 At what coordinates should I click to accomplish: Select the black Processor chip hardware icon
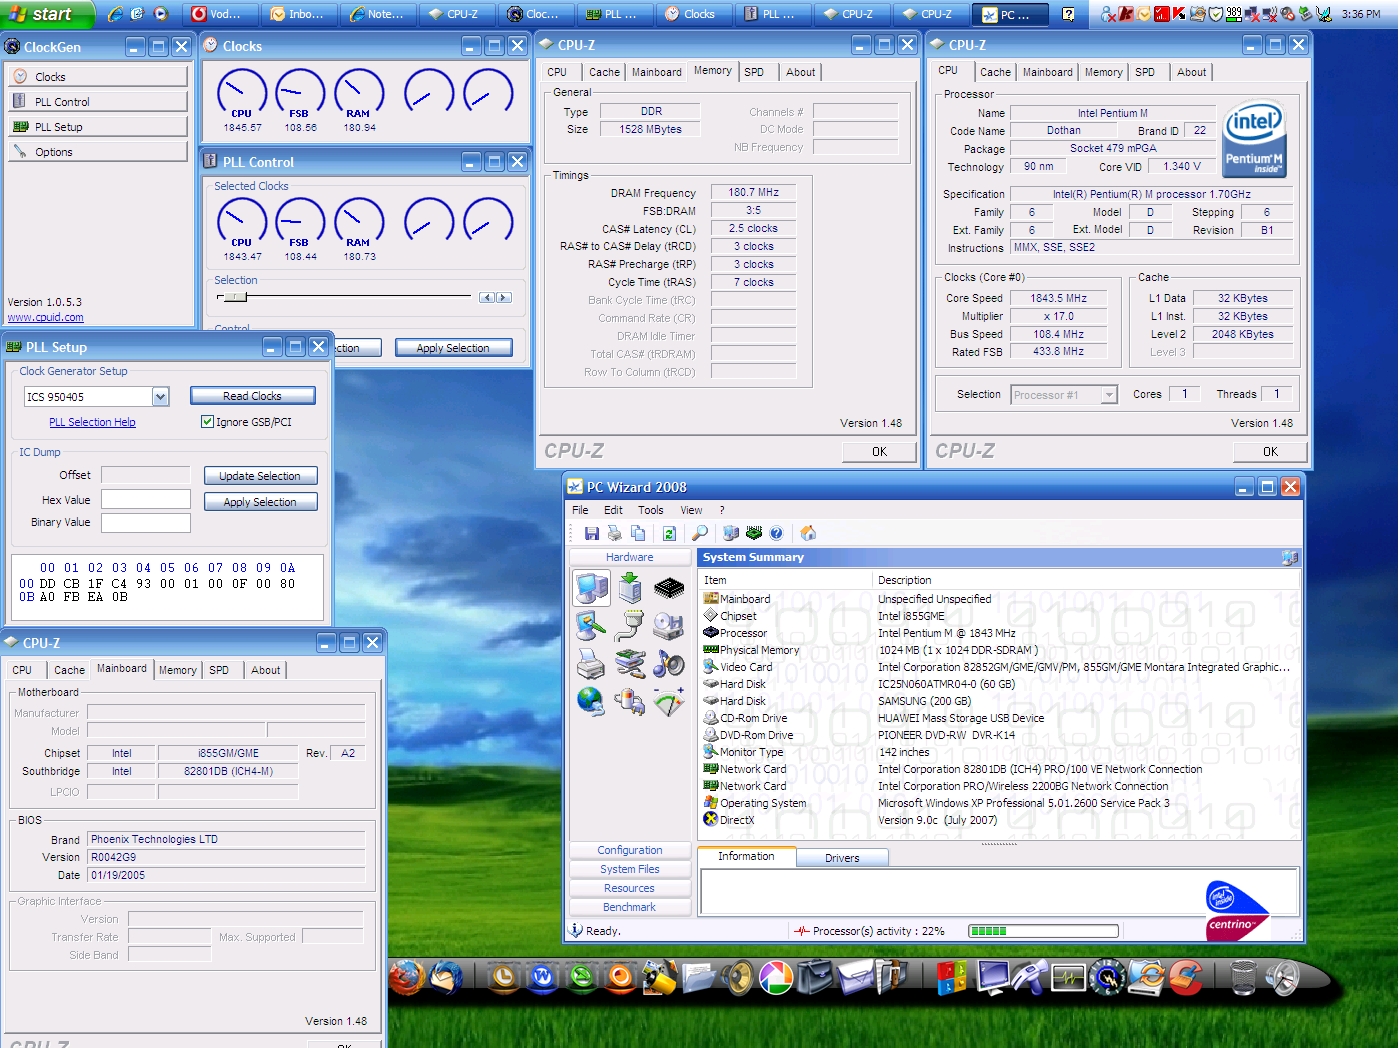click(x=669, y=588)
